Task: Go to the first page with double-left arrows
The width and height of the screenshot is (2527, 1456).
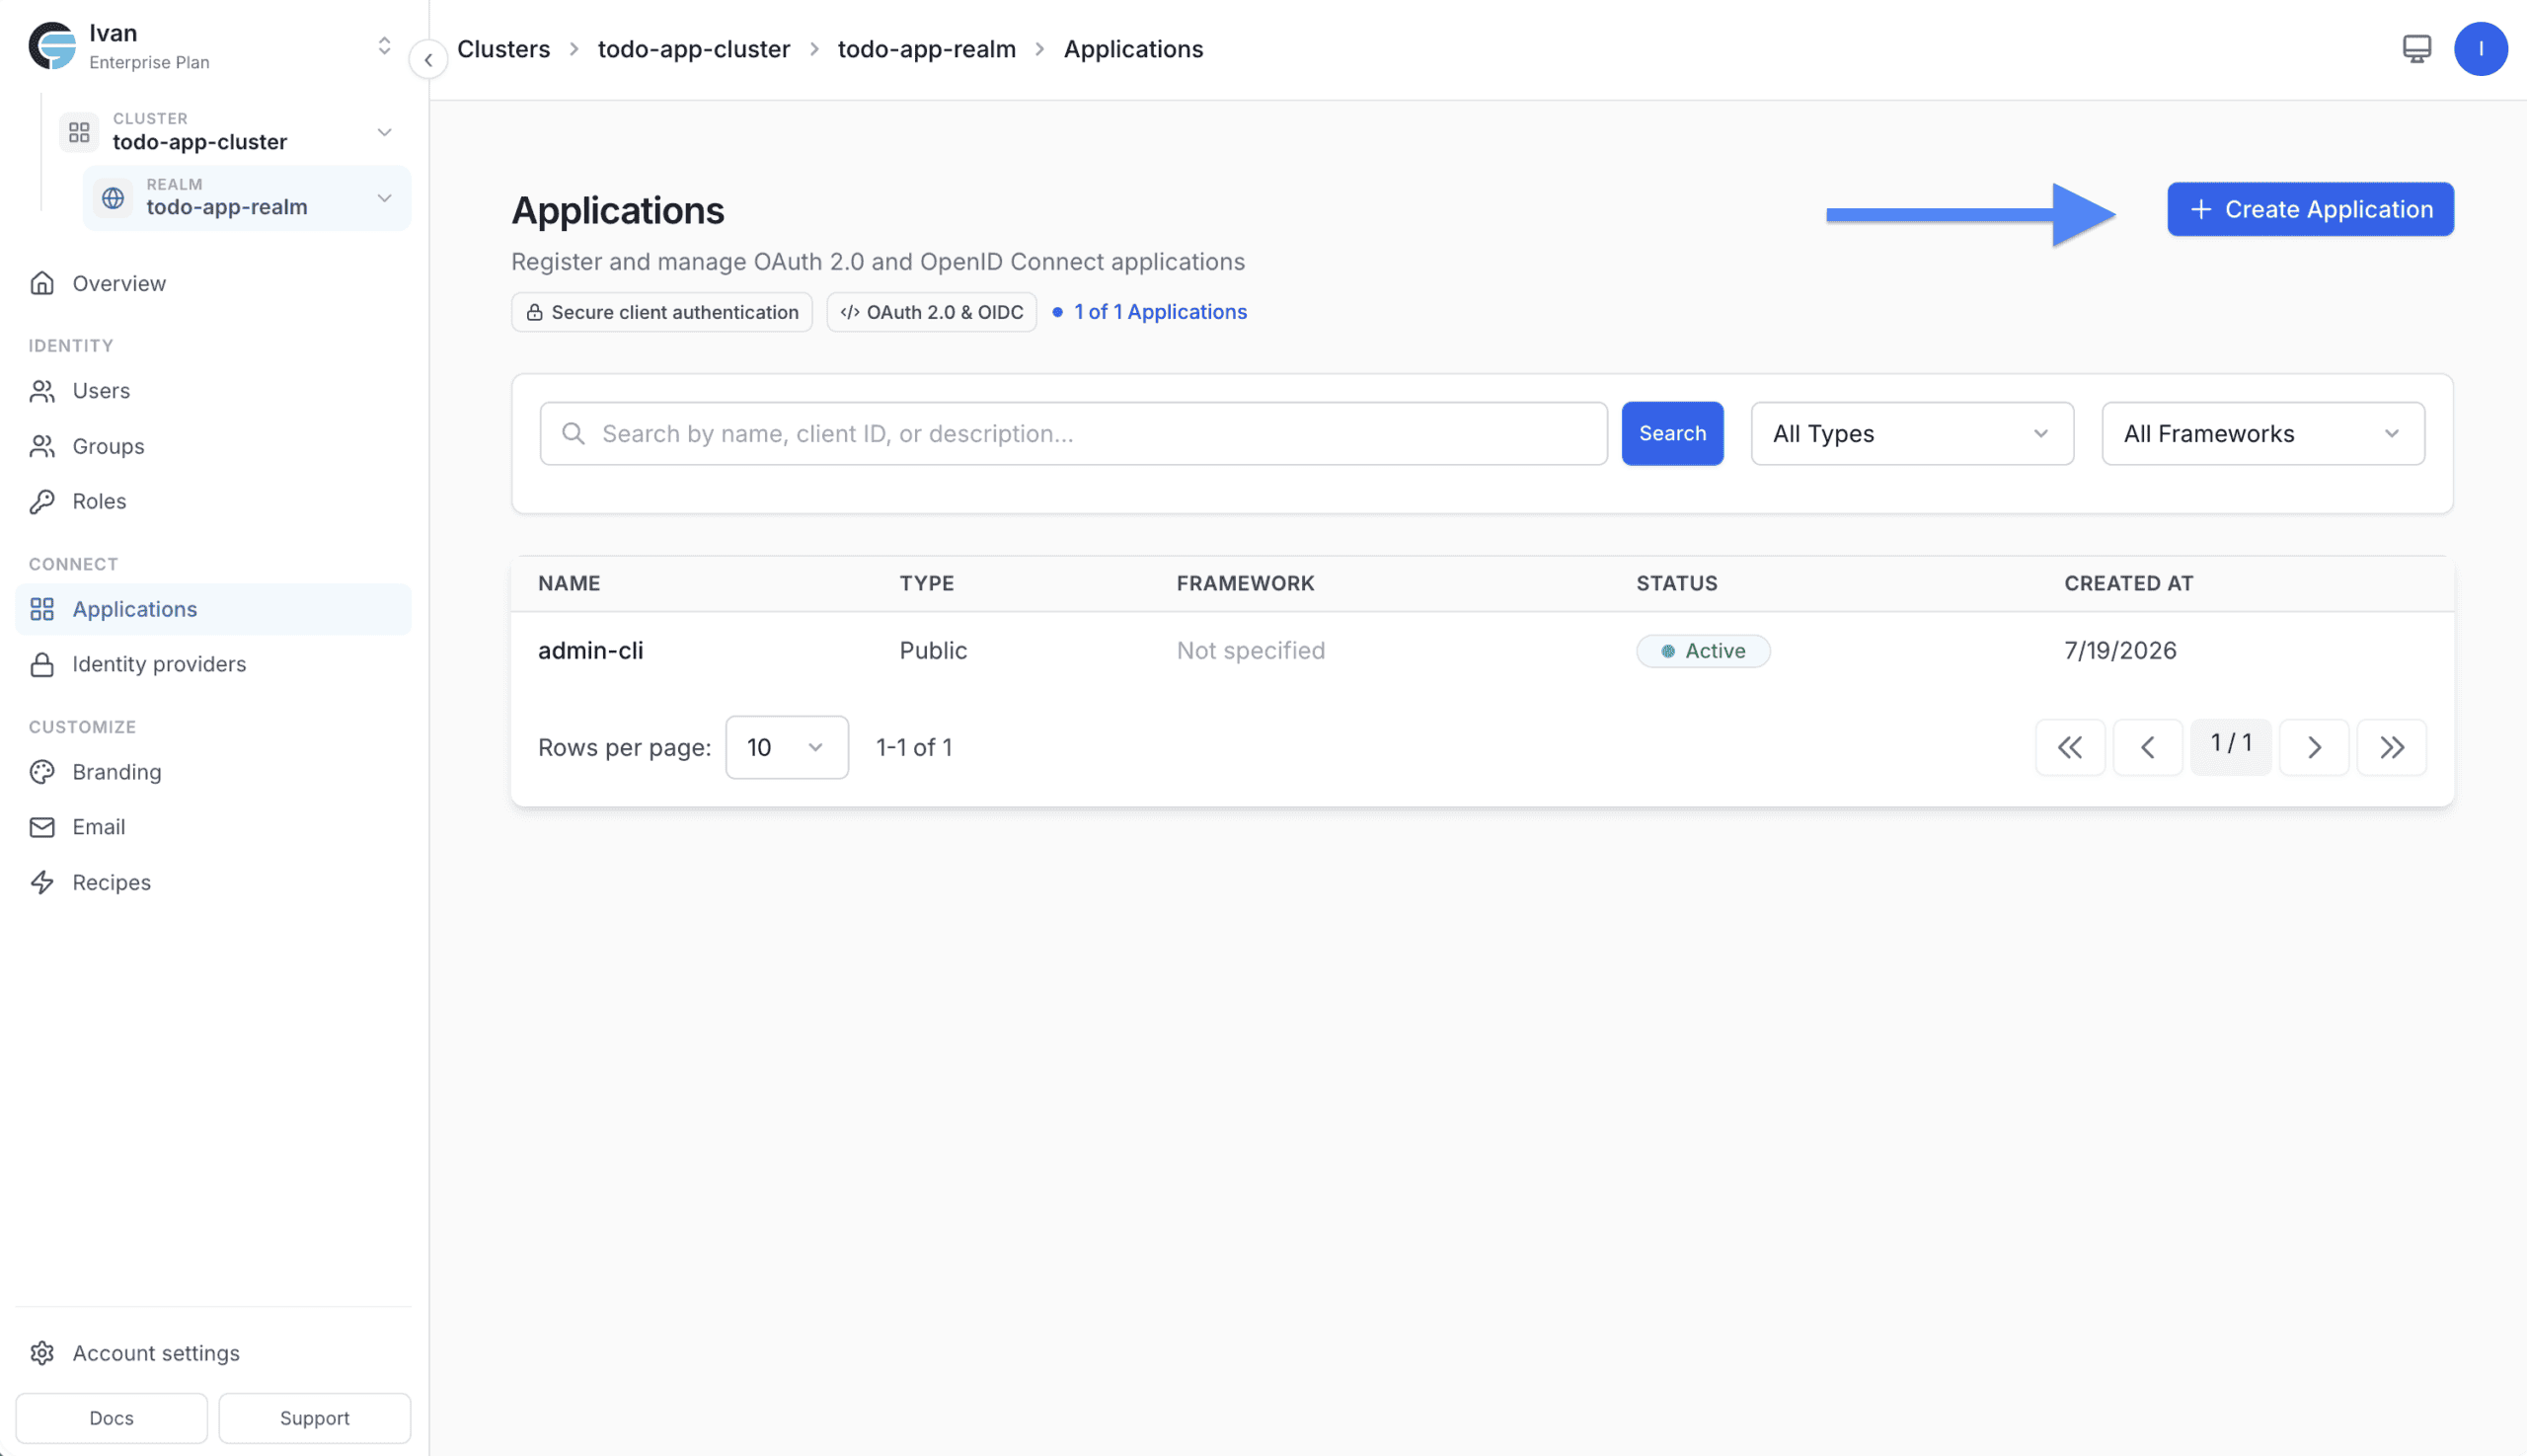Action: click(x=2070, y=747)
